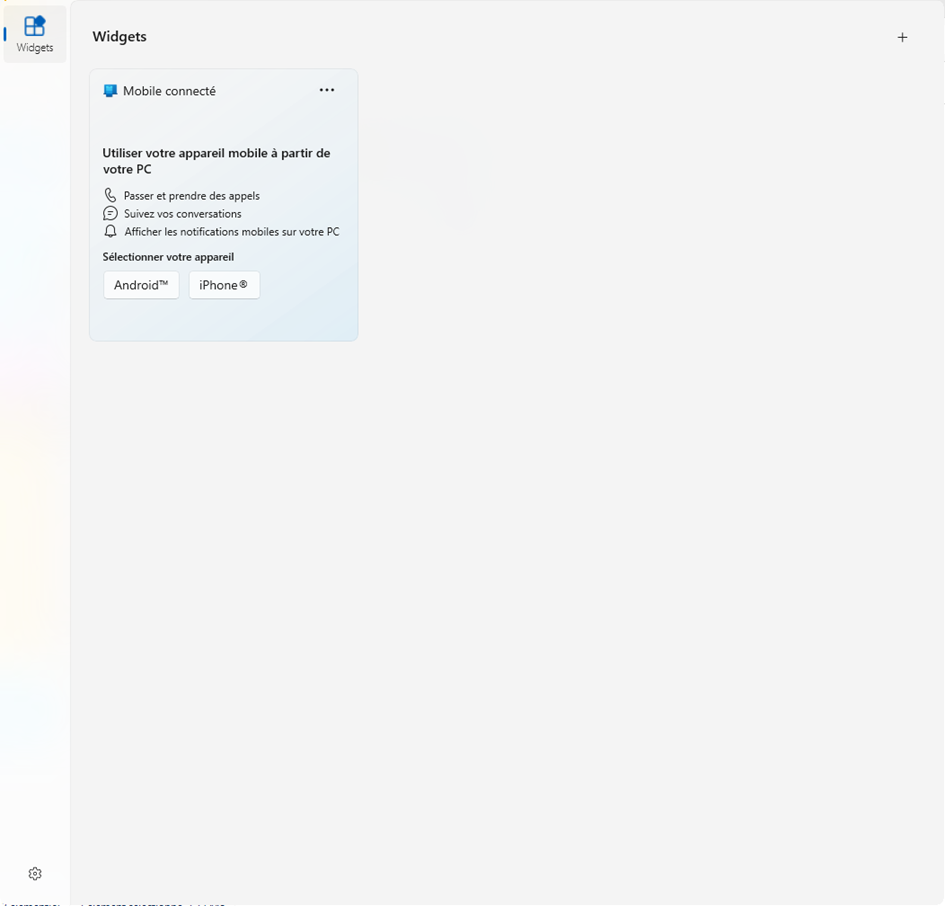945x906 pixels.
Task: Open the Widgets settings gear
Action: pos(34,873)
